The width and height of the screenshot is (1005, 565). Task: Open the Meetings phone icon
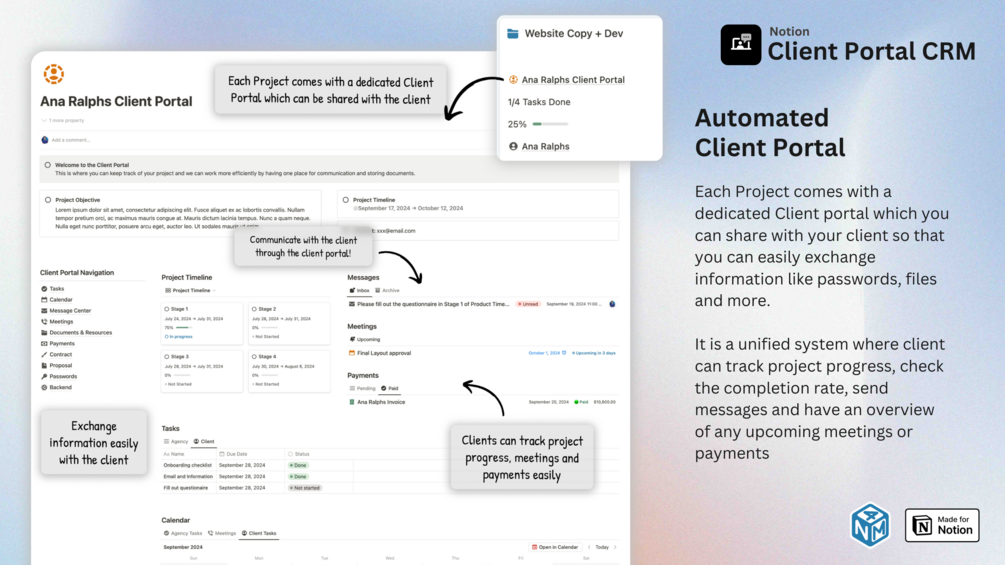(x=44, y=322)
